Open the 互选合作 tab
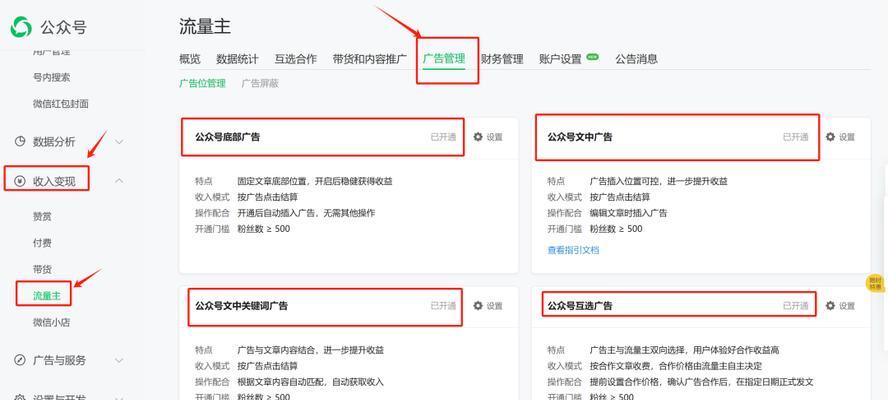The height and width of the screenshot is (400, 888). 296,59
